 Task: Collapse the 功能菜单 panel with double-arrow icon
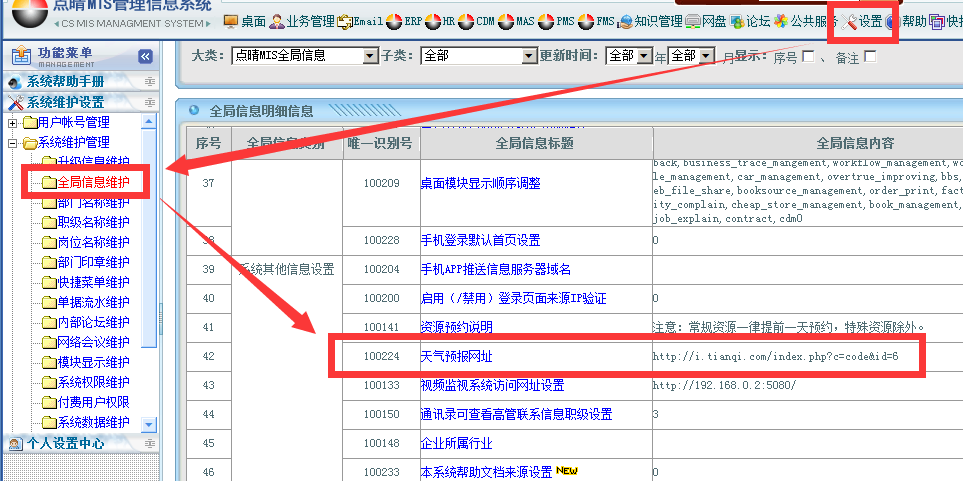145,57
